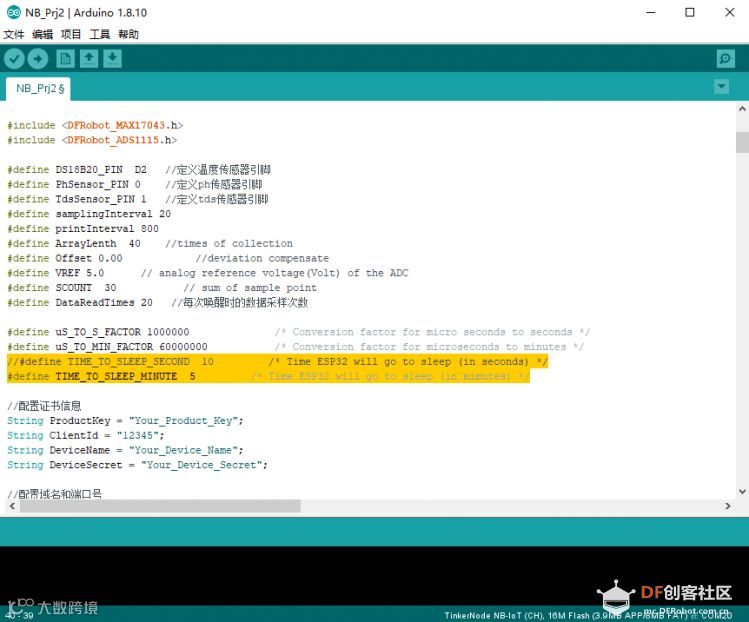The width and height of the screenshot is (749, 622).
Task: Click the printInterval 800 define line
Action: pyautogui.click(x=83, y=229)
